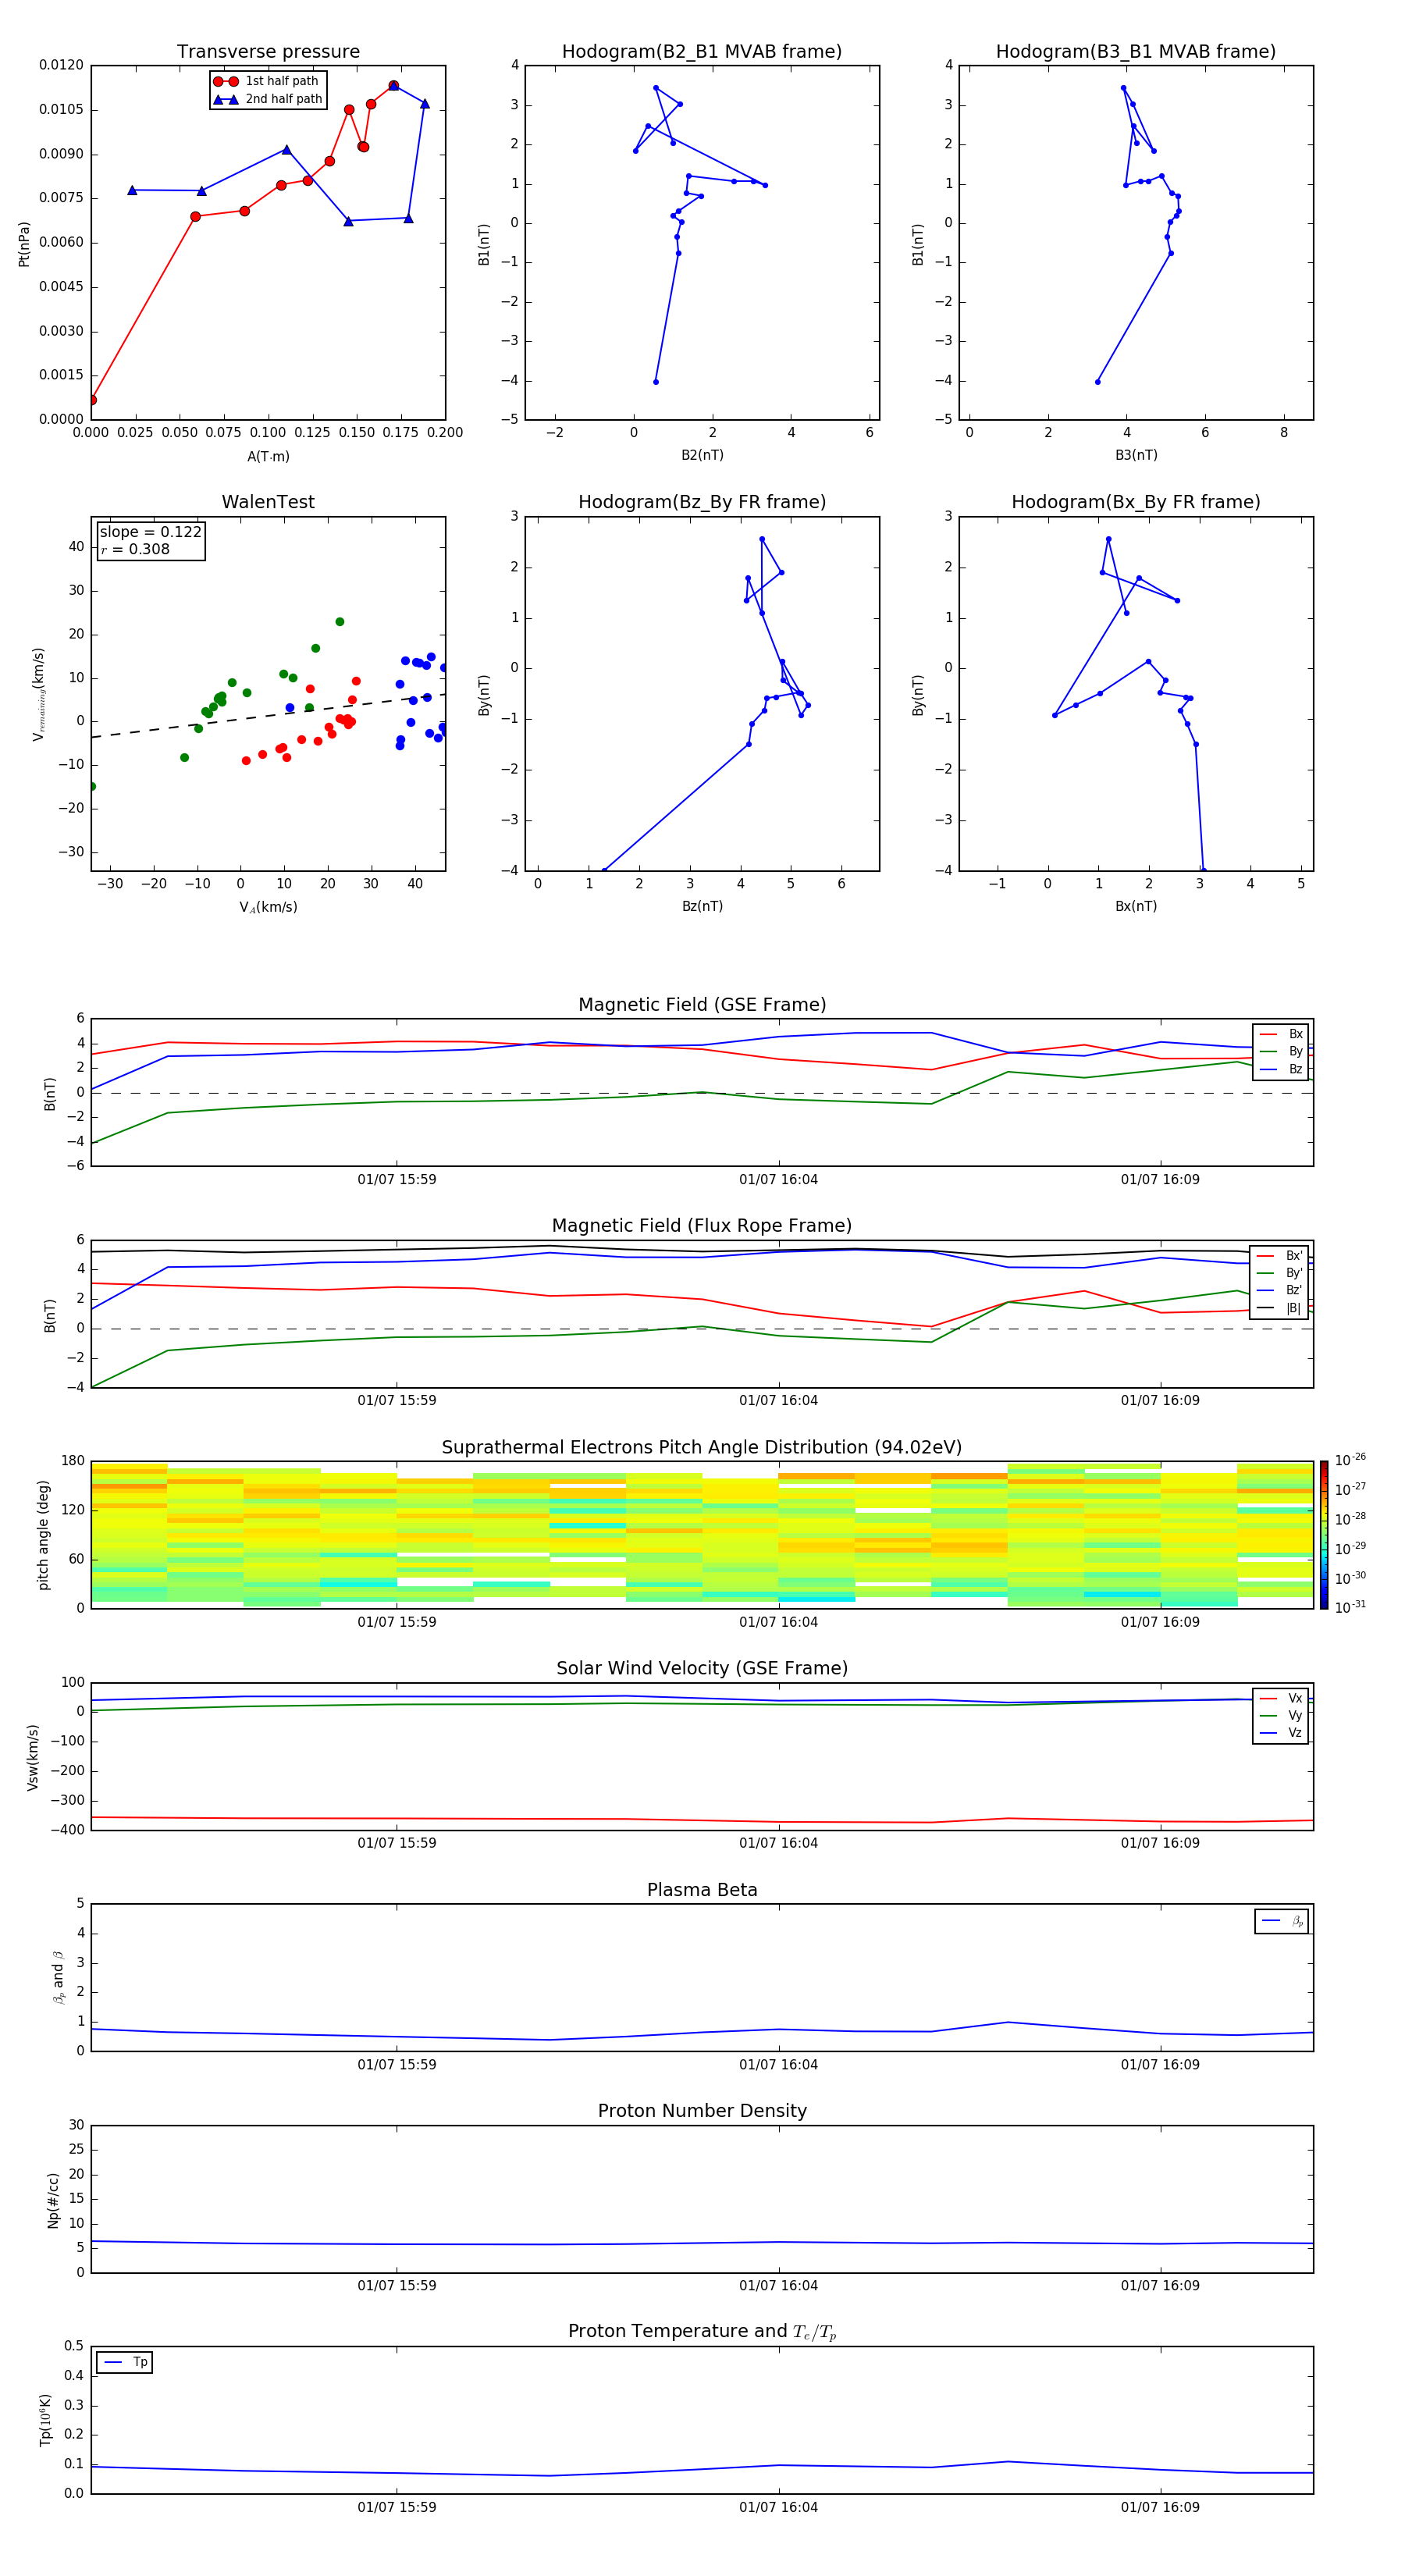1405x2576 pixels.
Task: Click the βp legend in Plasma Beta
Action: 1282,1921
